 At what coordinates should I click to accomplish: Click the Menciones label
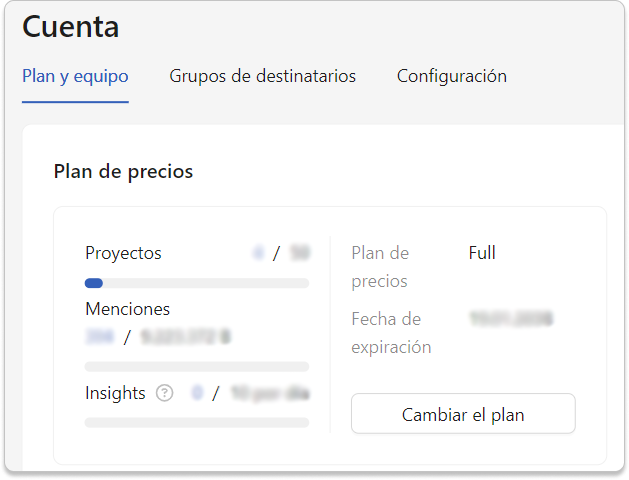(128, 309)
